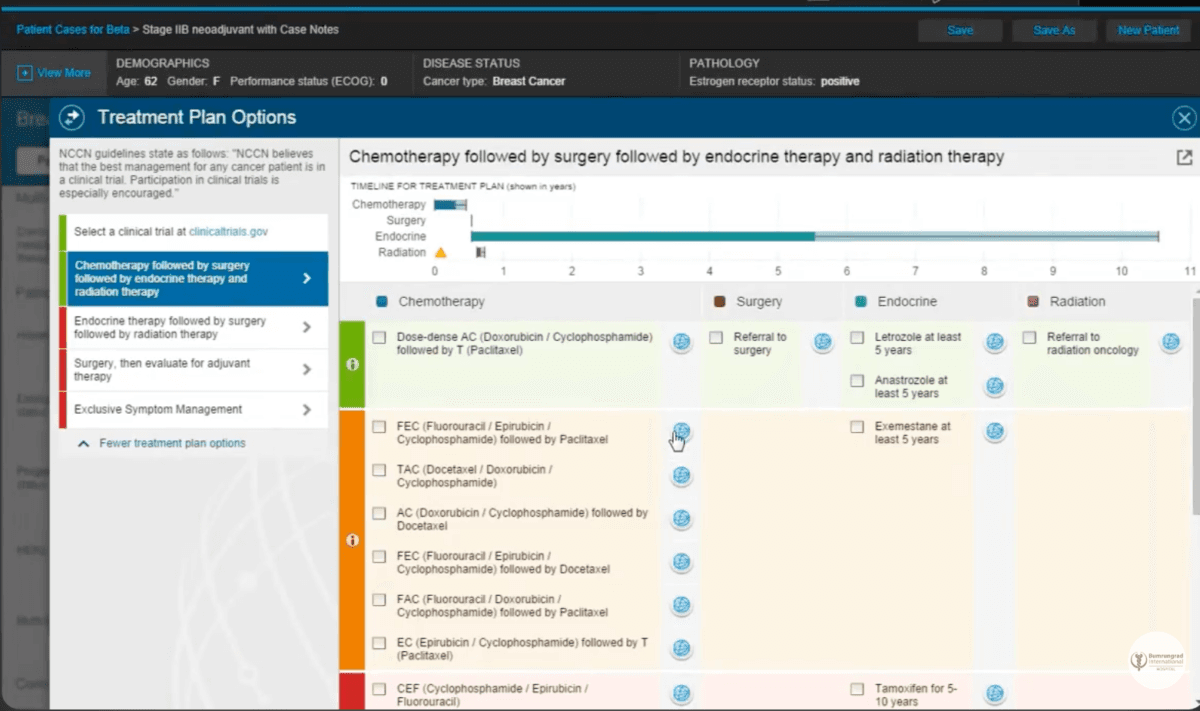Open evidence icon for AC followed by Docetaxel

tap(681, 519)
